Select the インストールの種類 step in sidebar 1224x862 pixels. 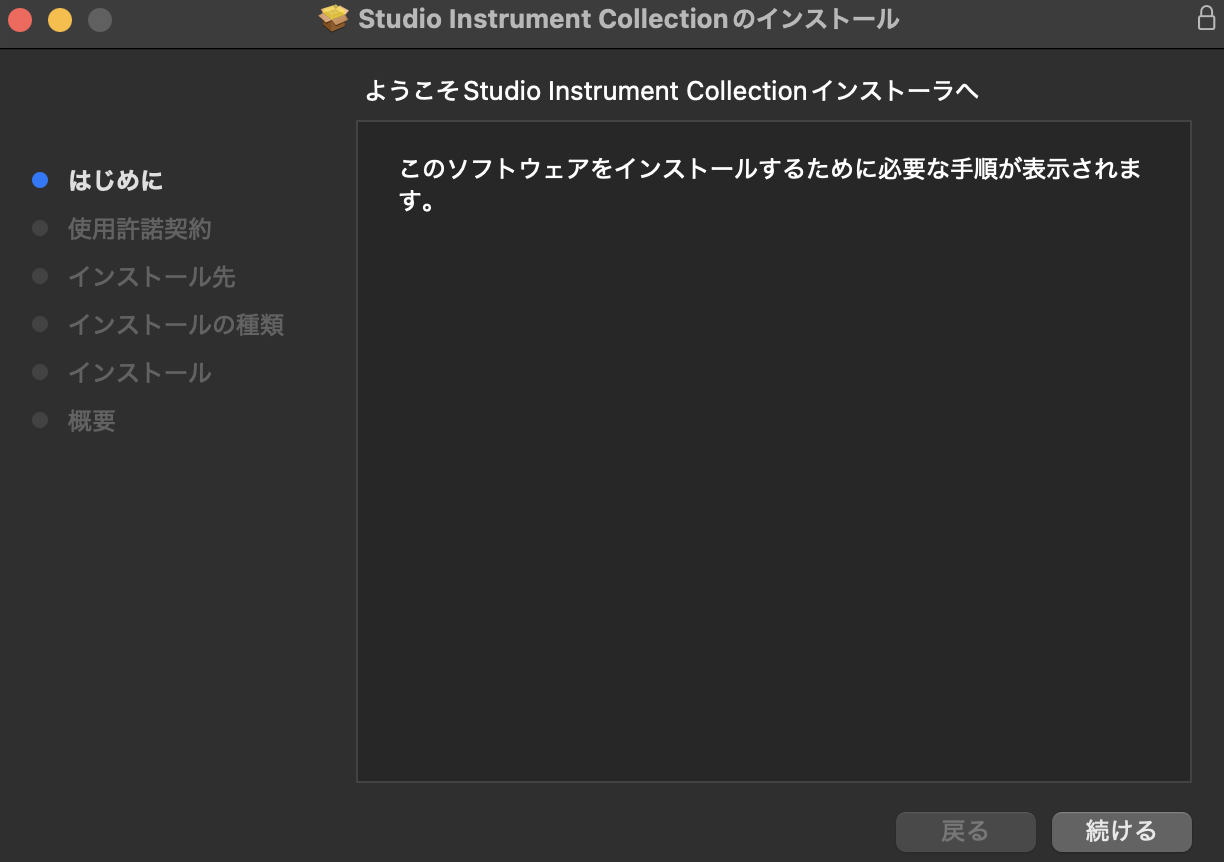pyautogui.click(x=175, y=325)
